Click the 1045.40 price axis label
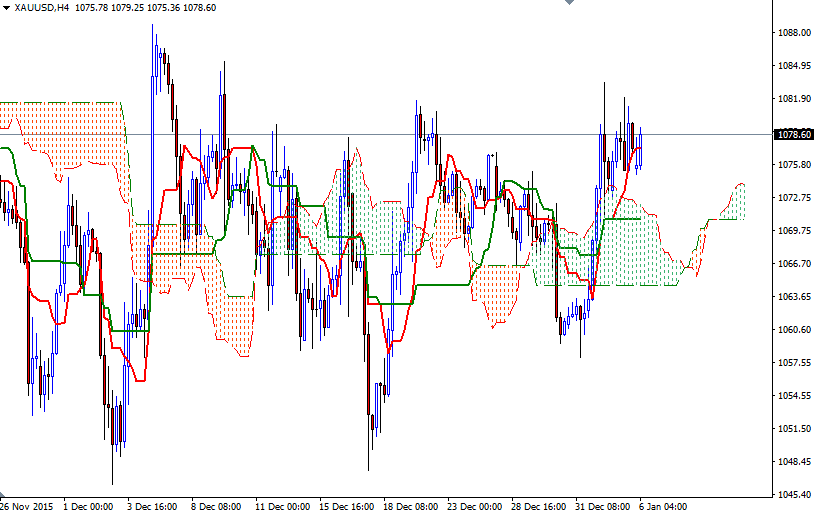The width and height of the screenshot is (814, 516). coord(794,495)
